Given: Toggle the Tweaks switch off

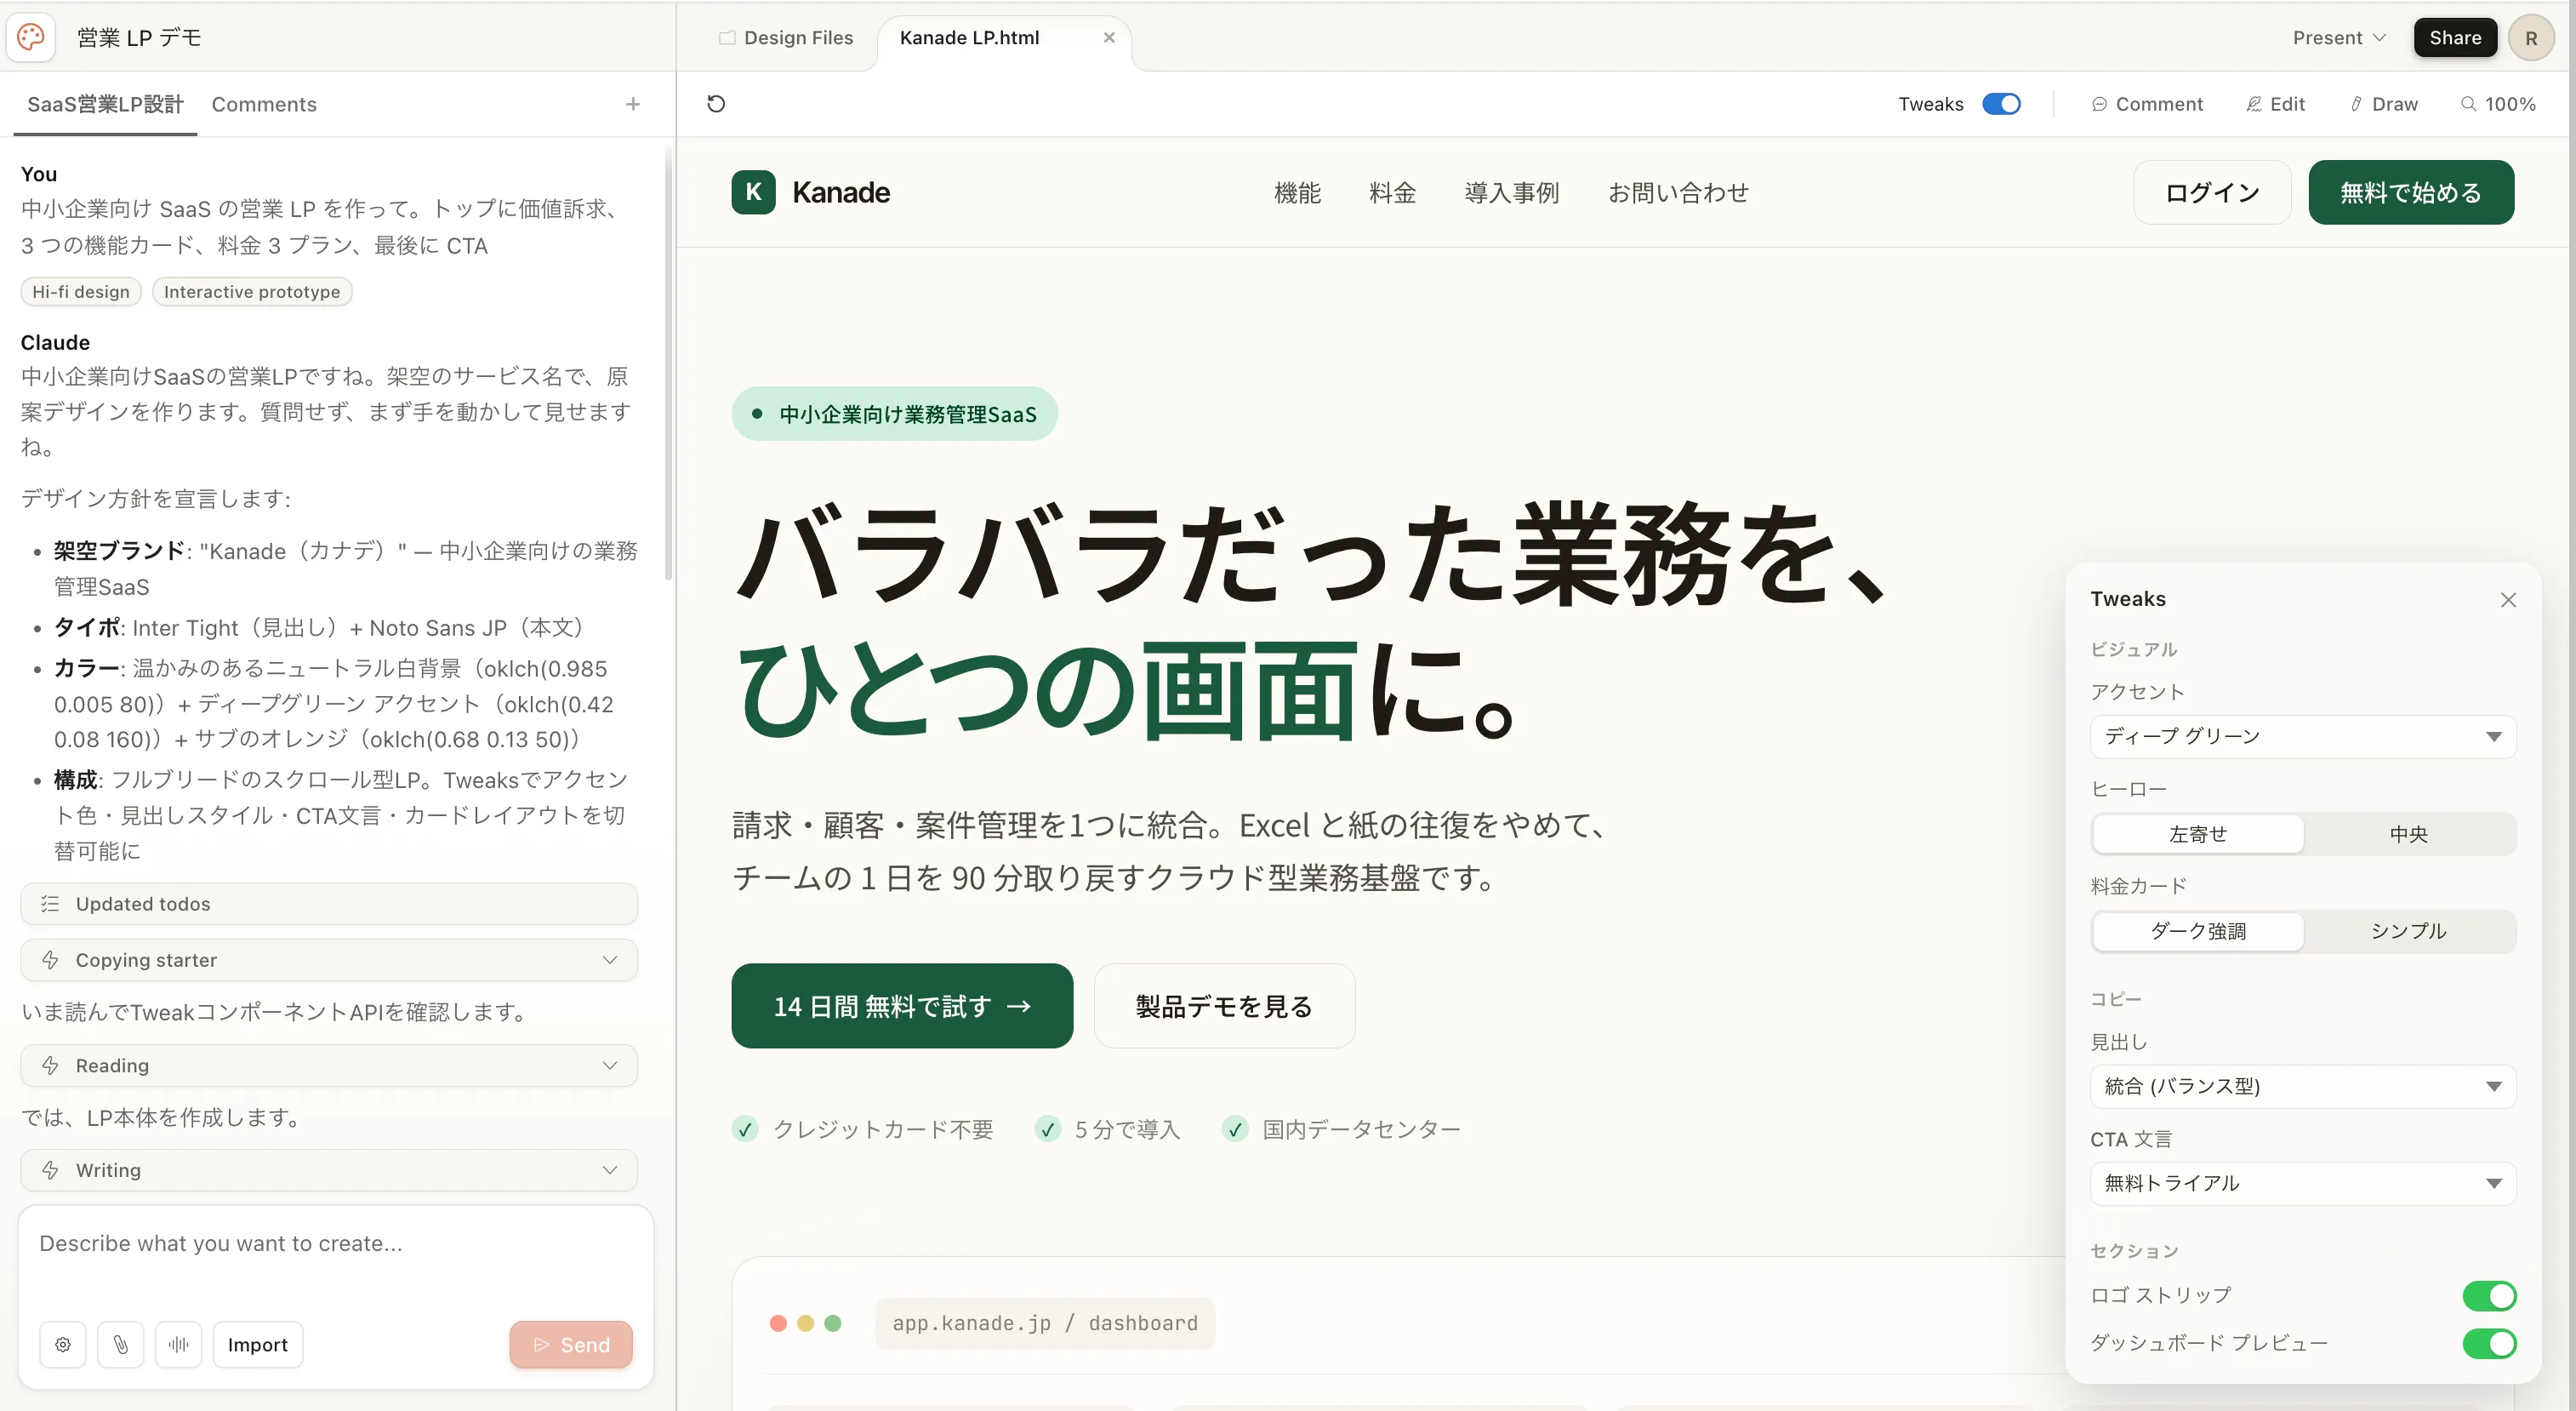Looking at the screenshot, I should click(x=2001, y=103).
